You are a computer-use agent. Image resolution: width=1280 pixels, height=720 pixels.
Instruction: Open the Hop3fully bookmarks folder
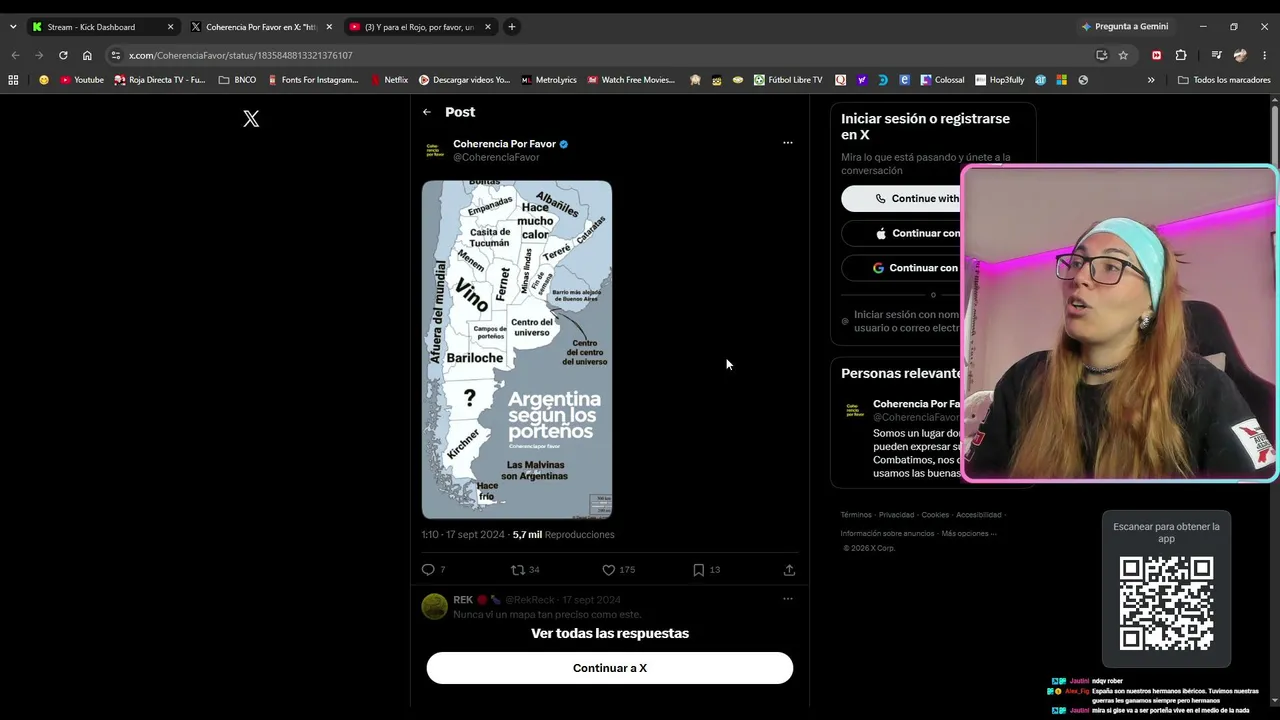click(x=1000, y=80)
